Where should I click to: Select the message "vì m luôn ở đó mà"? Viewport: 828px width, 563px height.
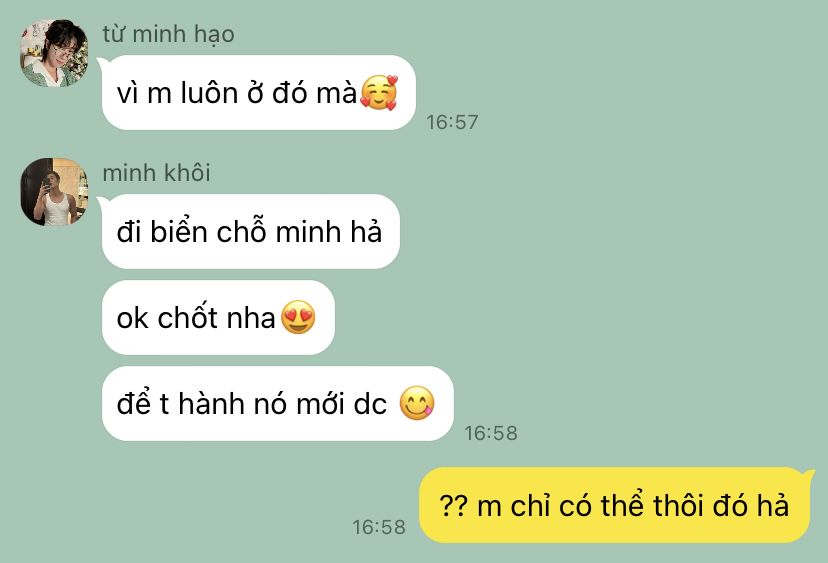click(259, 92)
